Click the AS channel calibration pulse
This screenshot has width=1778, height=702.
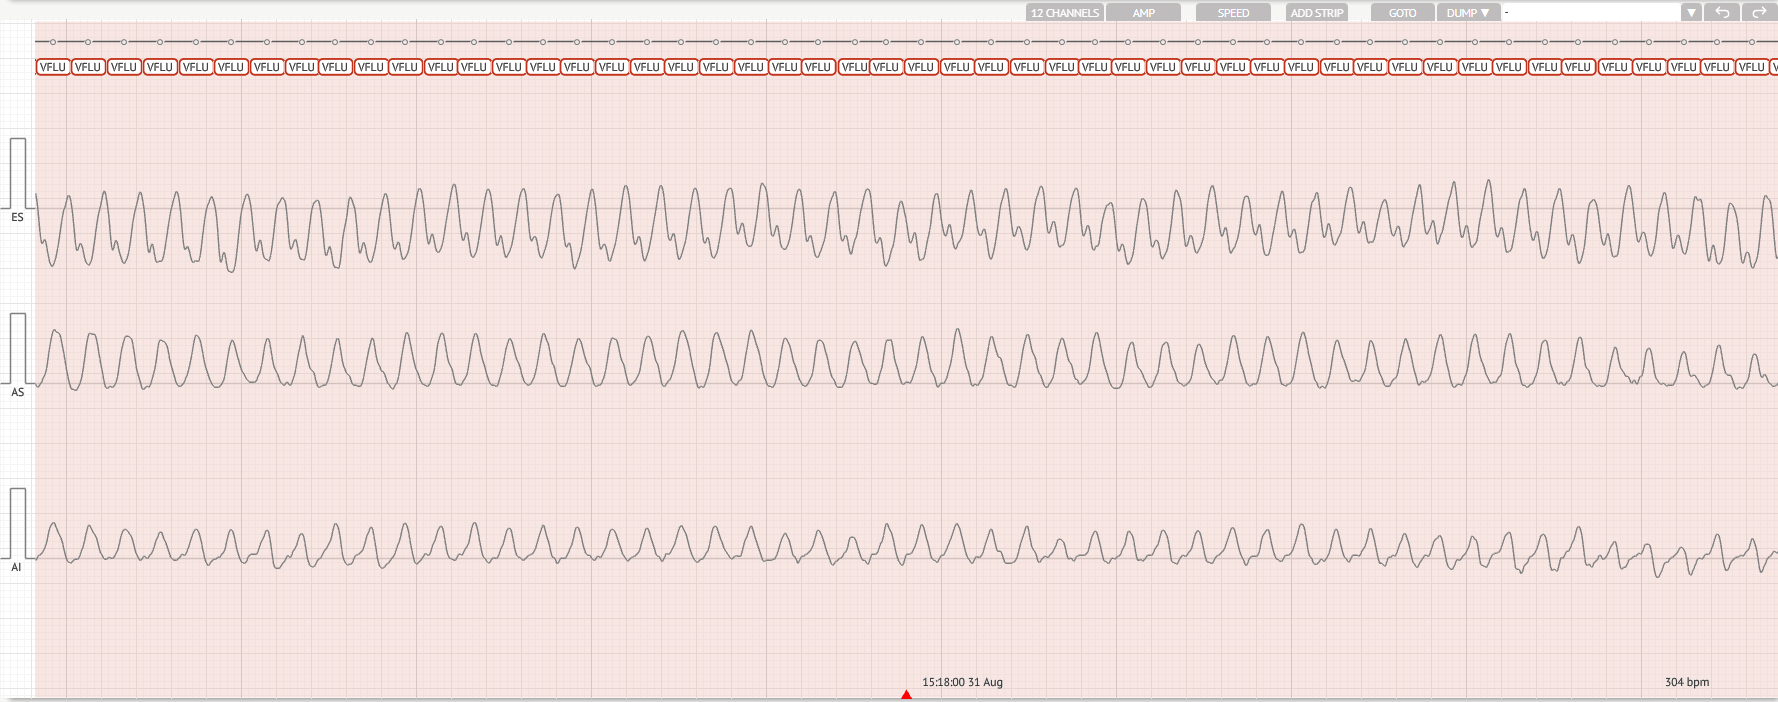point(17,347)
